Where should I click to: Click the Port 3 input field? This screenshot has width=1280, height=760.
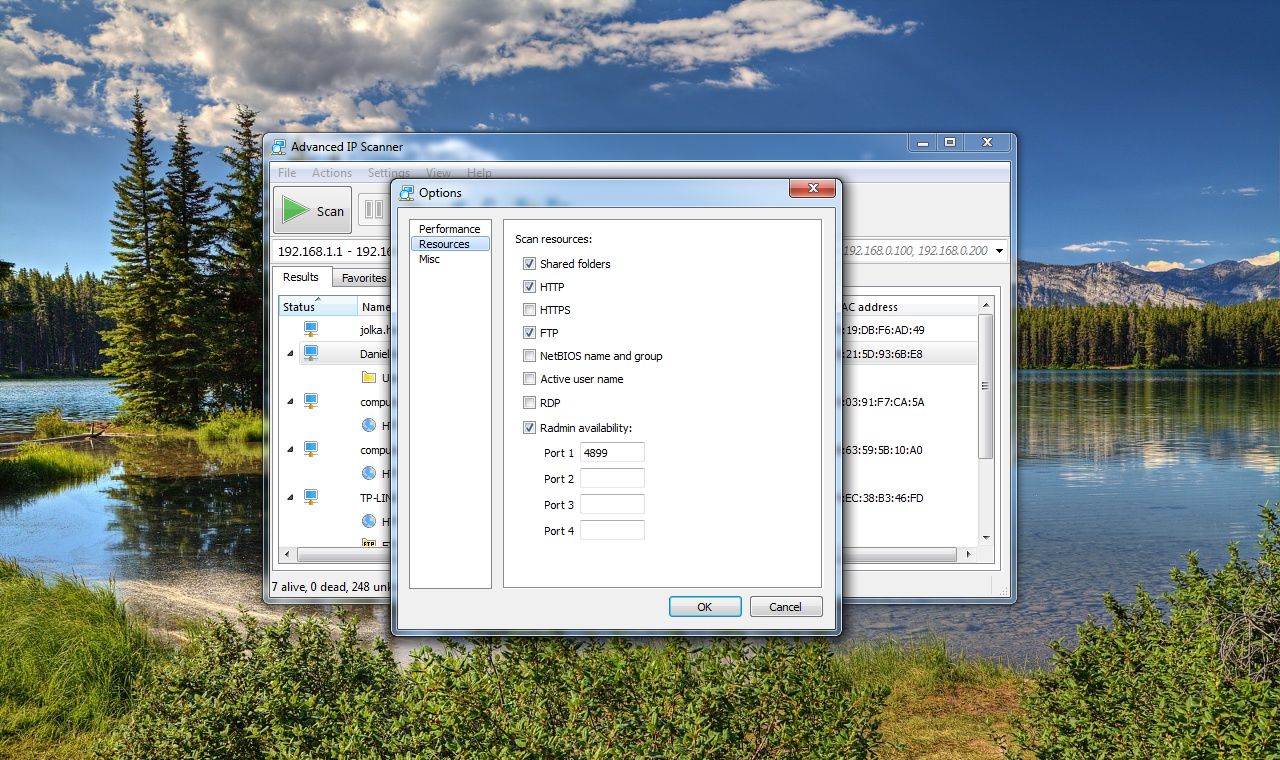612,505
